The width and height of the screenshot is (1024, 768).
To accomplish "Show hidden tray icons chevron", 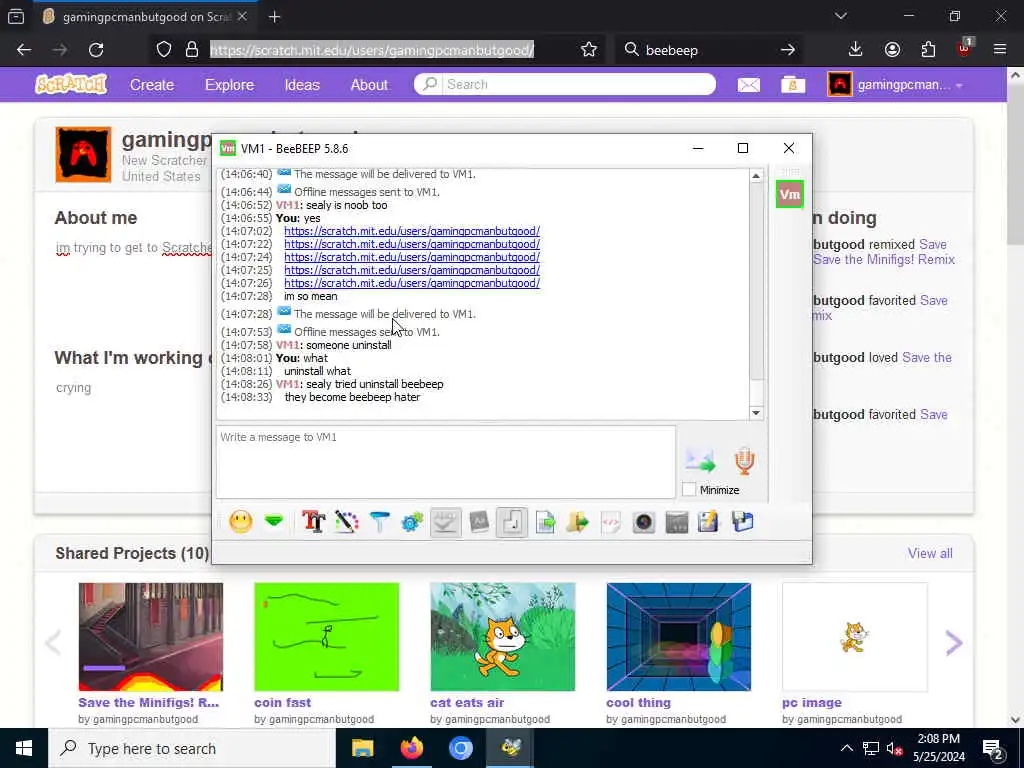I will click(x=846, y=748).
